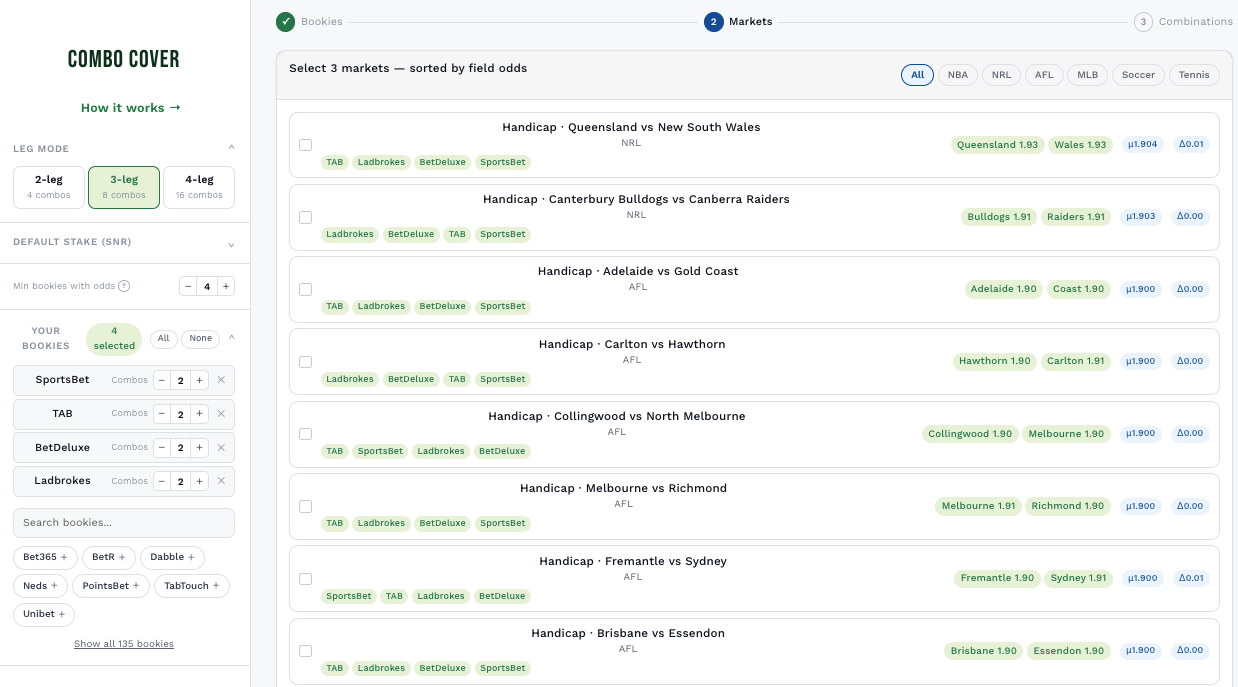Increase TAB combos with plus button
This screenshot has height=687, width=1238.
click(200, 414)
